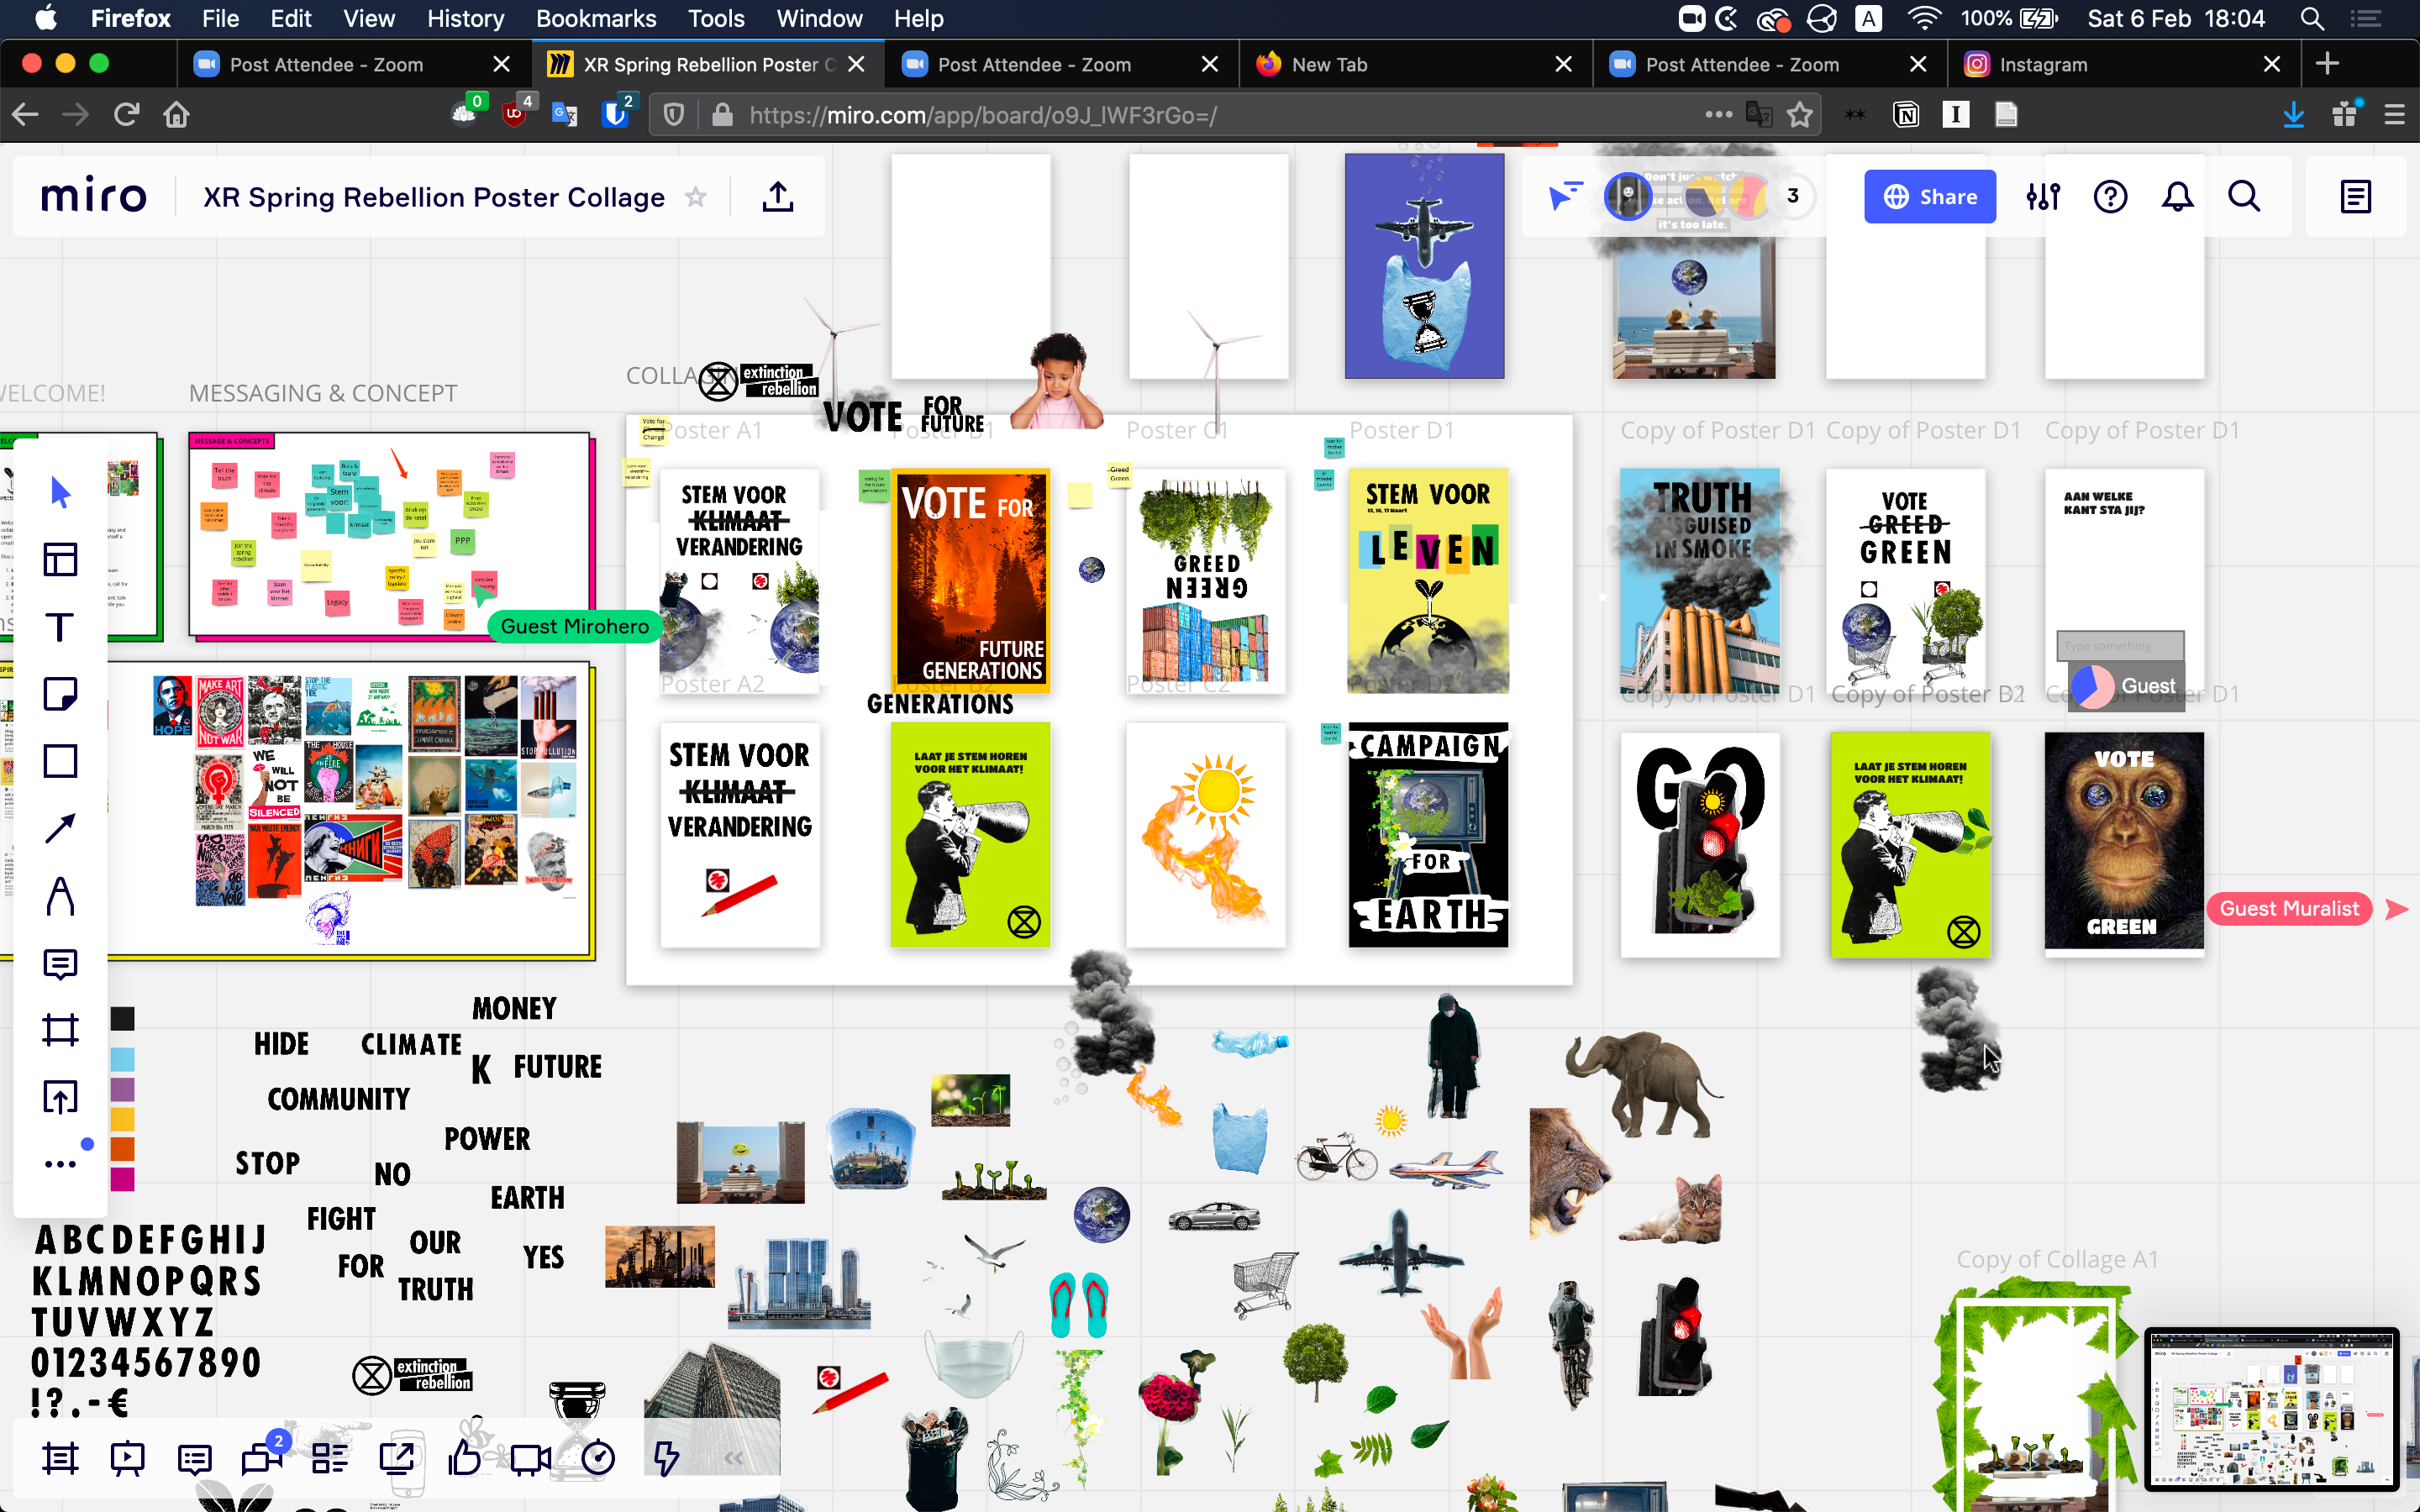Star the XR Spring Rebellion board
2420x1512 pixels.
click(x=696, y=197)
